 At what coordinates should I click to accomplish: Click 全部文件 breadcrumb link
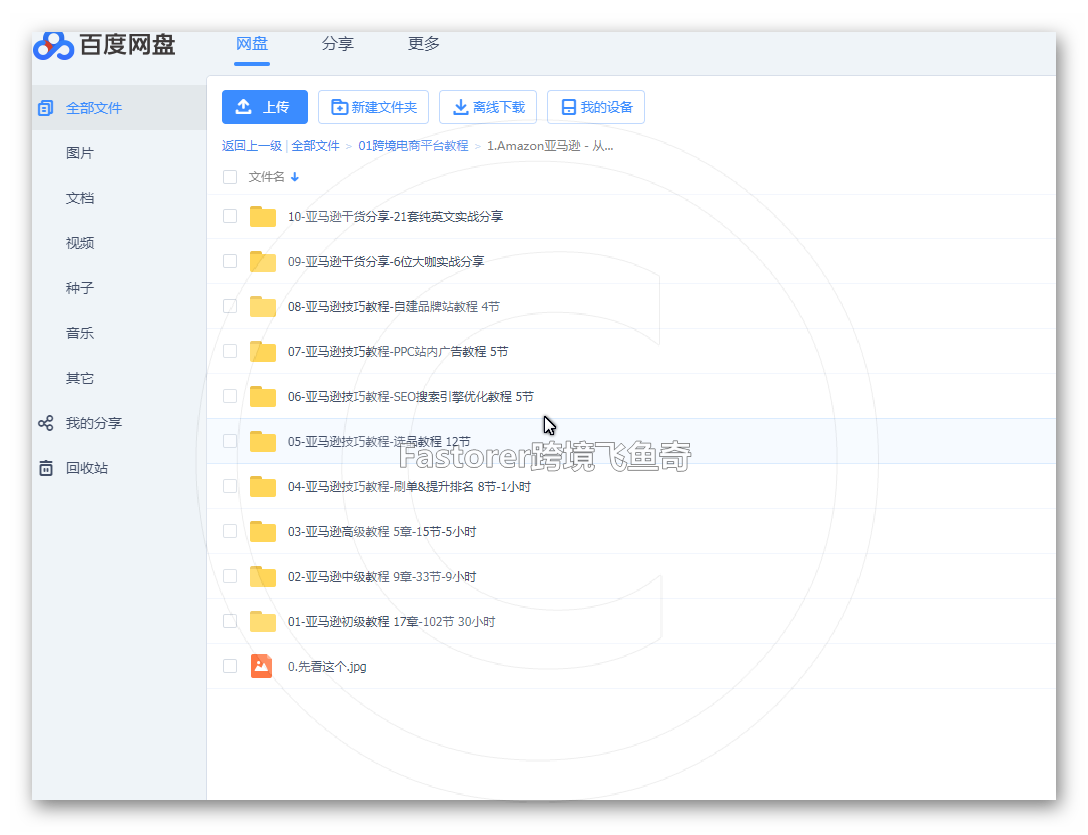point(316,146)
